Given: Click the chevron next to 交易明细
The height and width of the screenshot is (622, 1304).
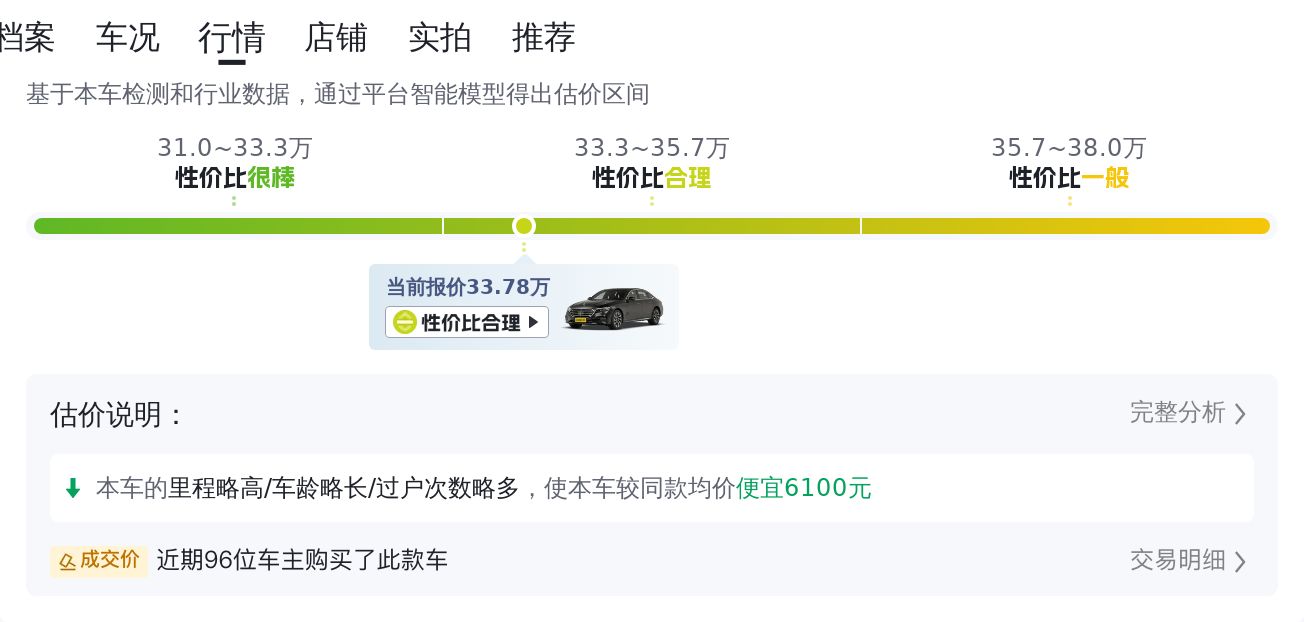Looking at the screenshot, I should pyautogui.click(x=1240, y=562).
